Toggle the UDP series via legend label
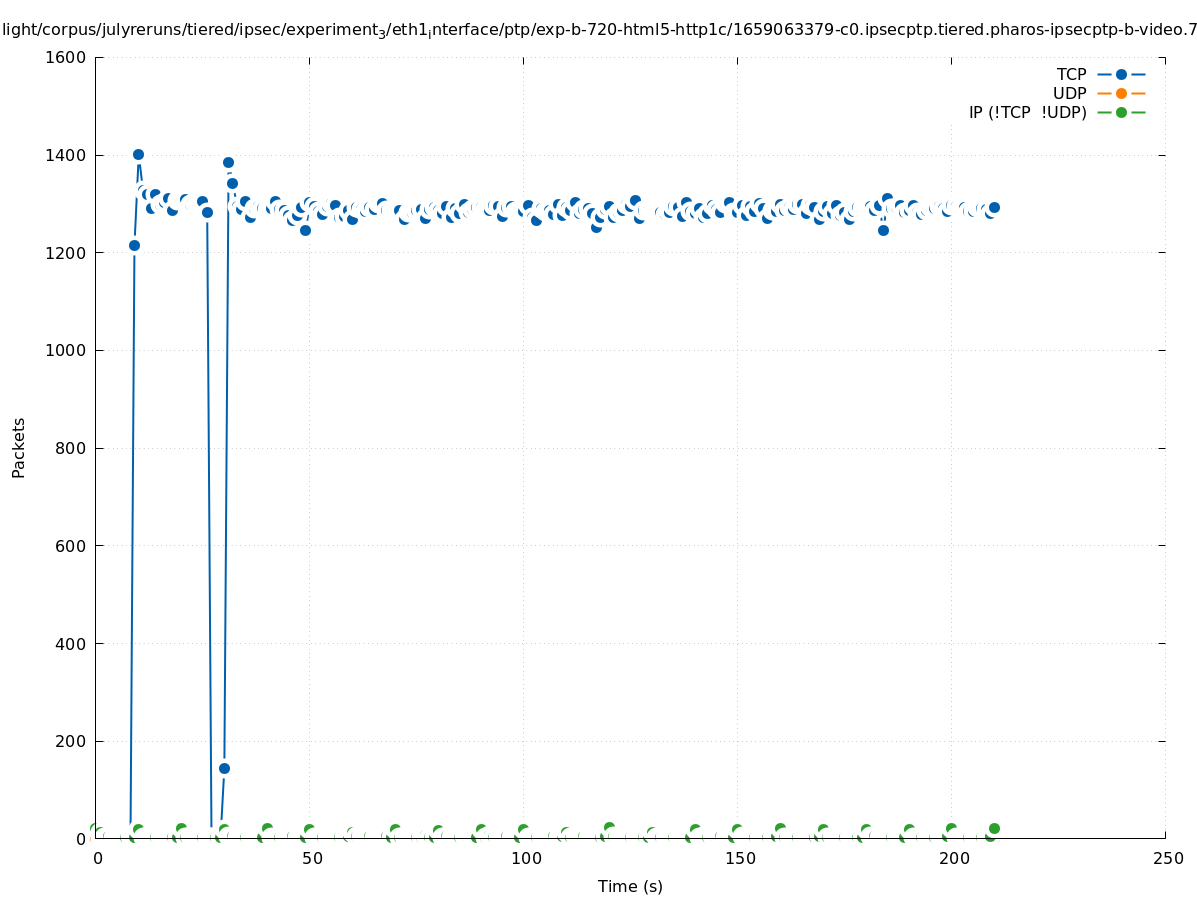Image resolution: width=1197 pixels, height=900 pixels. tap(1069, 93)
